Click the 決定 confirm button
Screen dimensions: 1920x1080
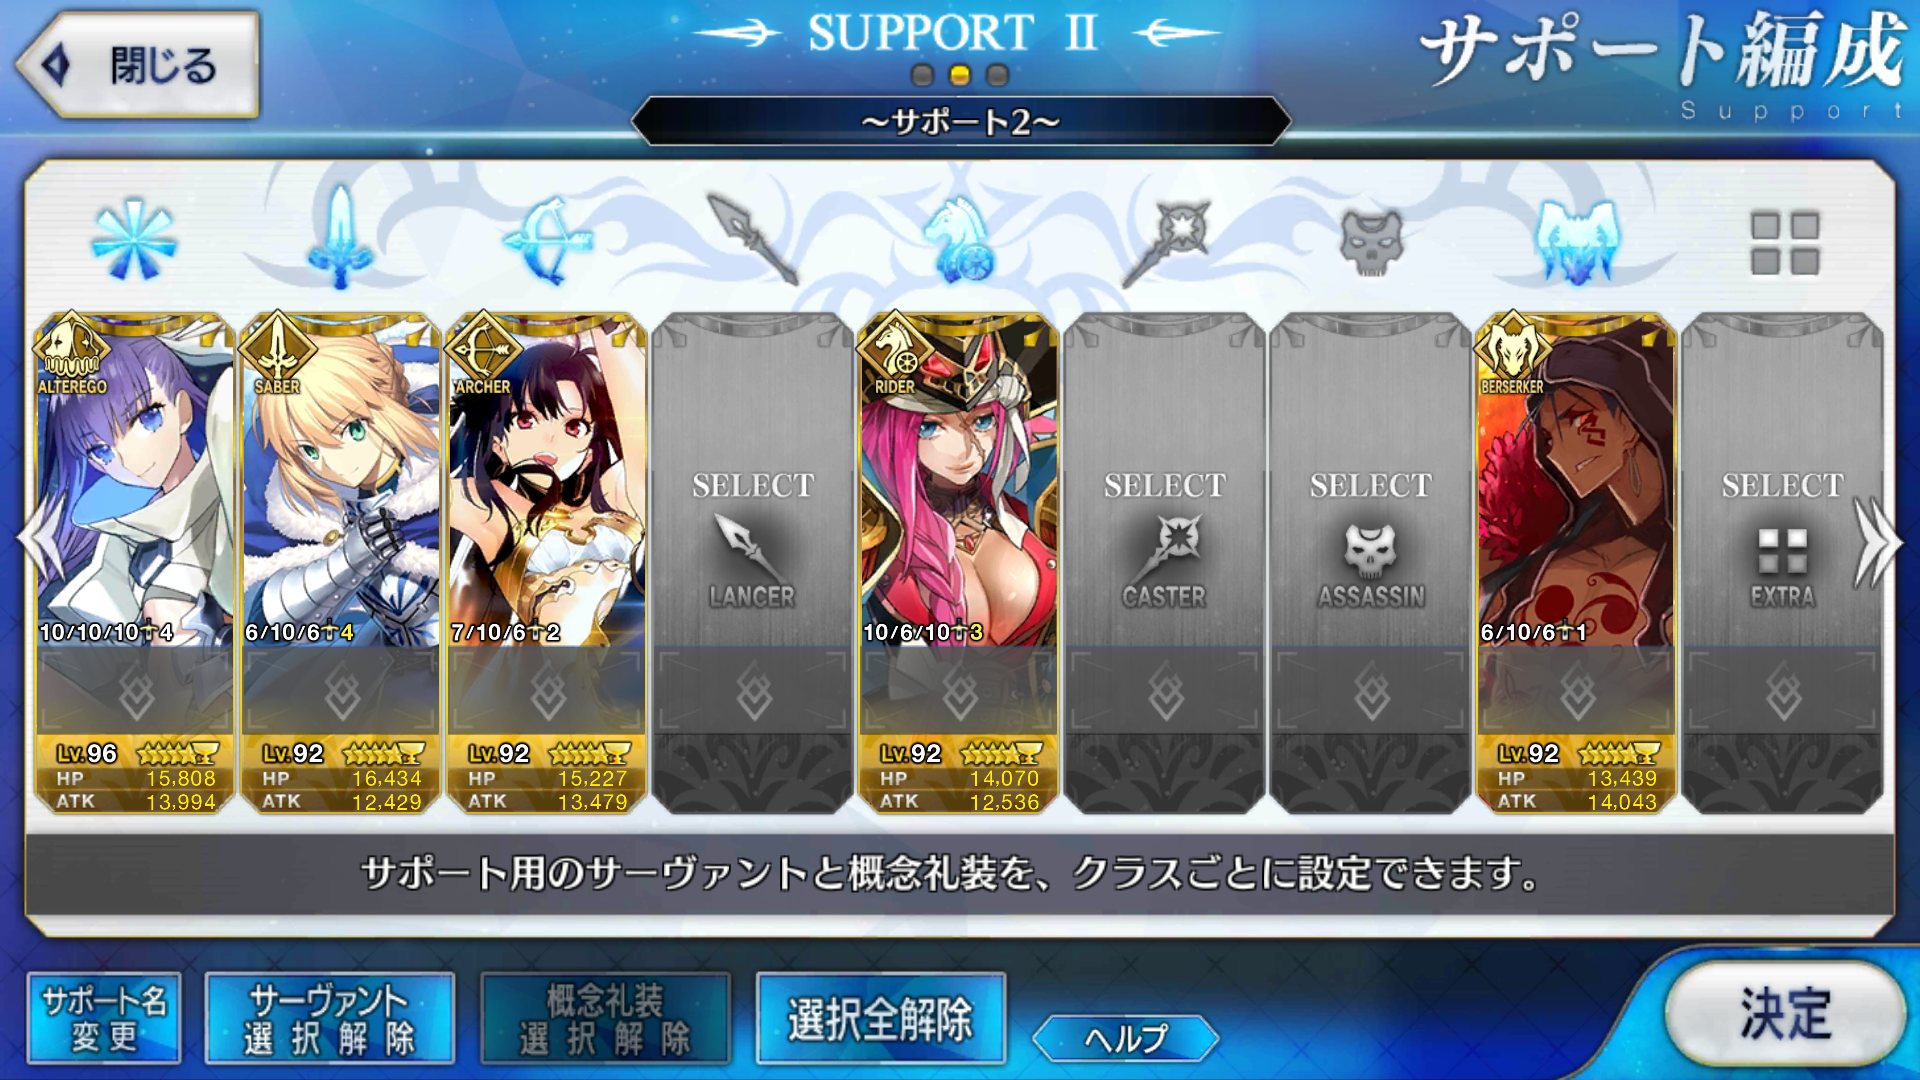point(1785,1013)
